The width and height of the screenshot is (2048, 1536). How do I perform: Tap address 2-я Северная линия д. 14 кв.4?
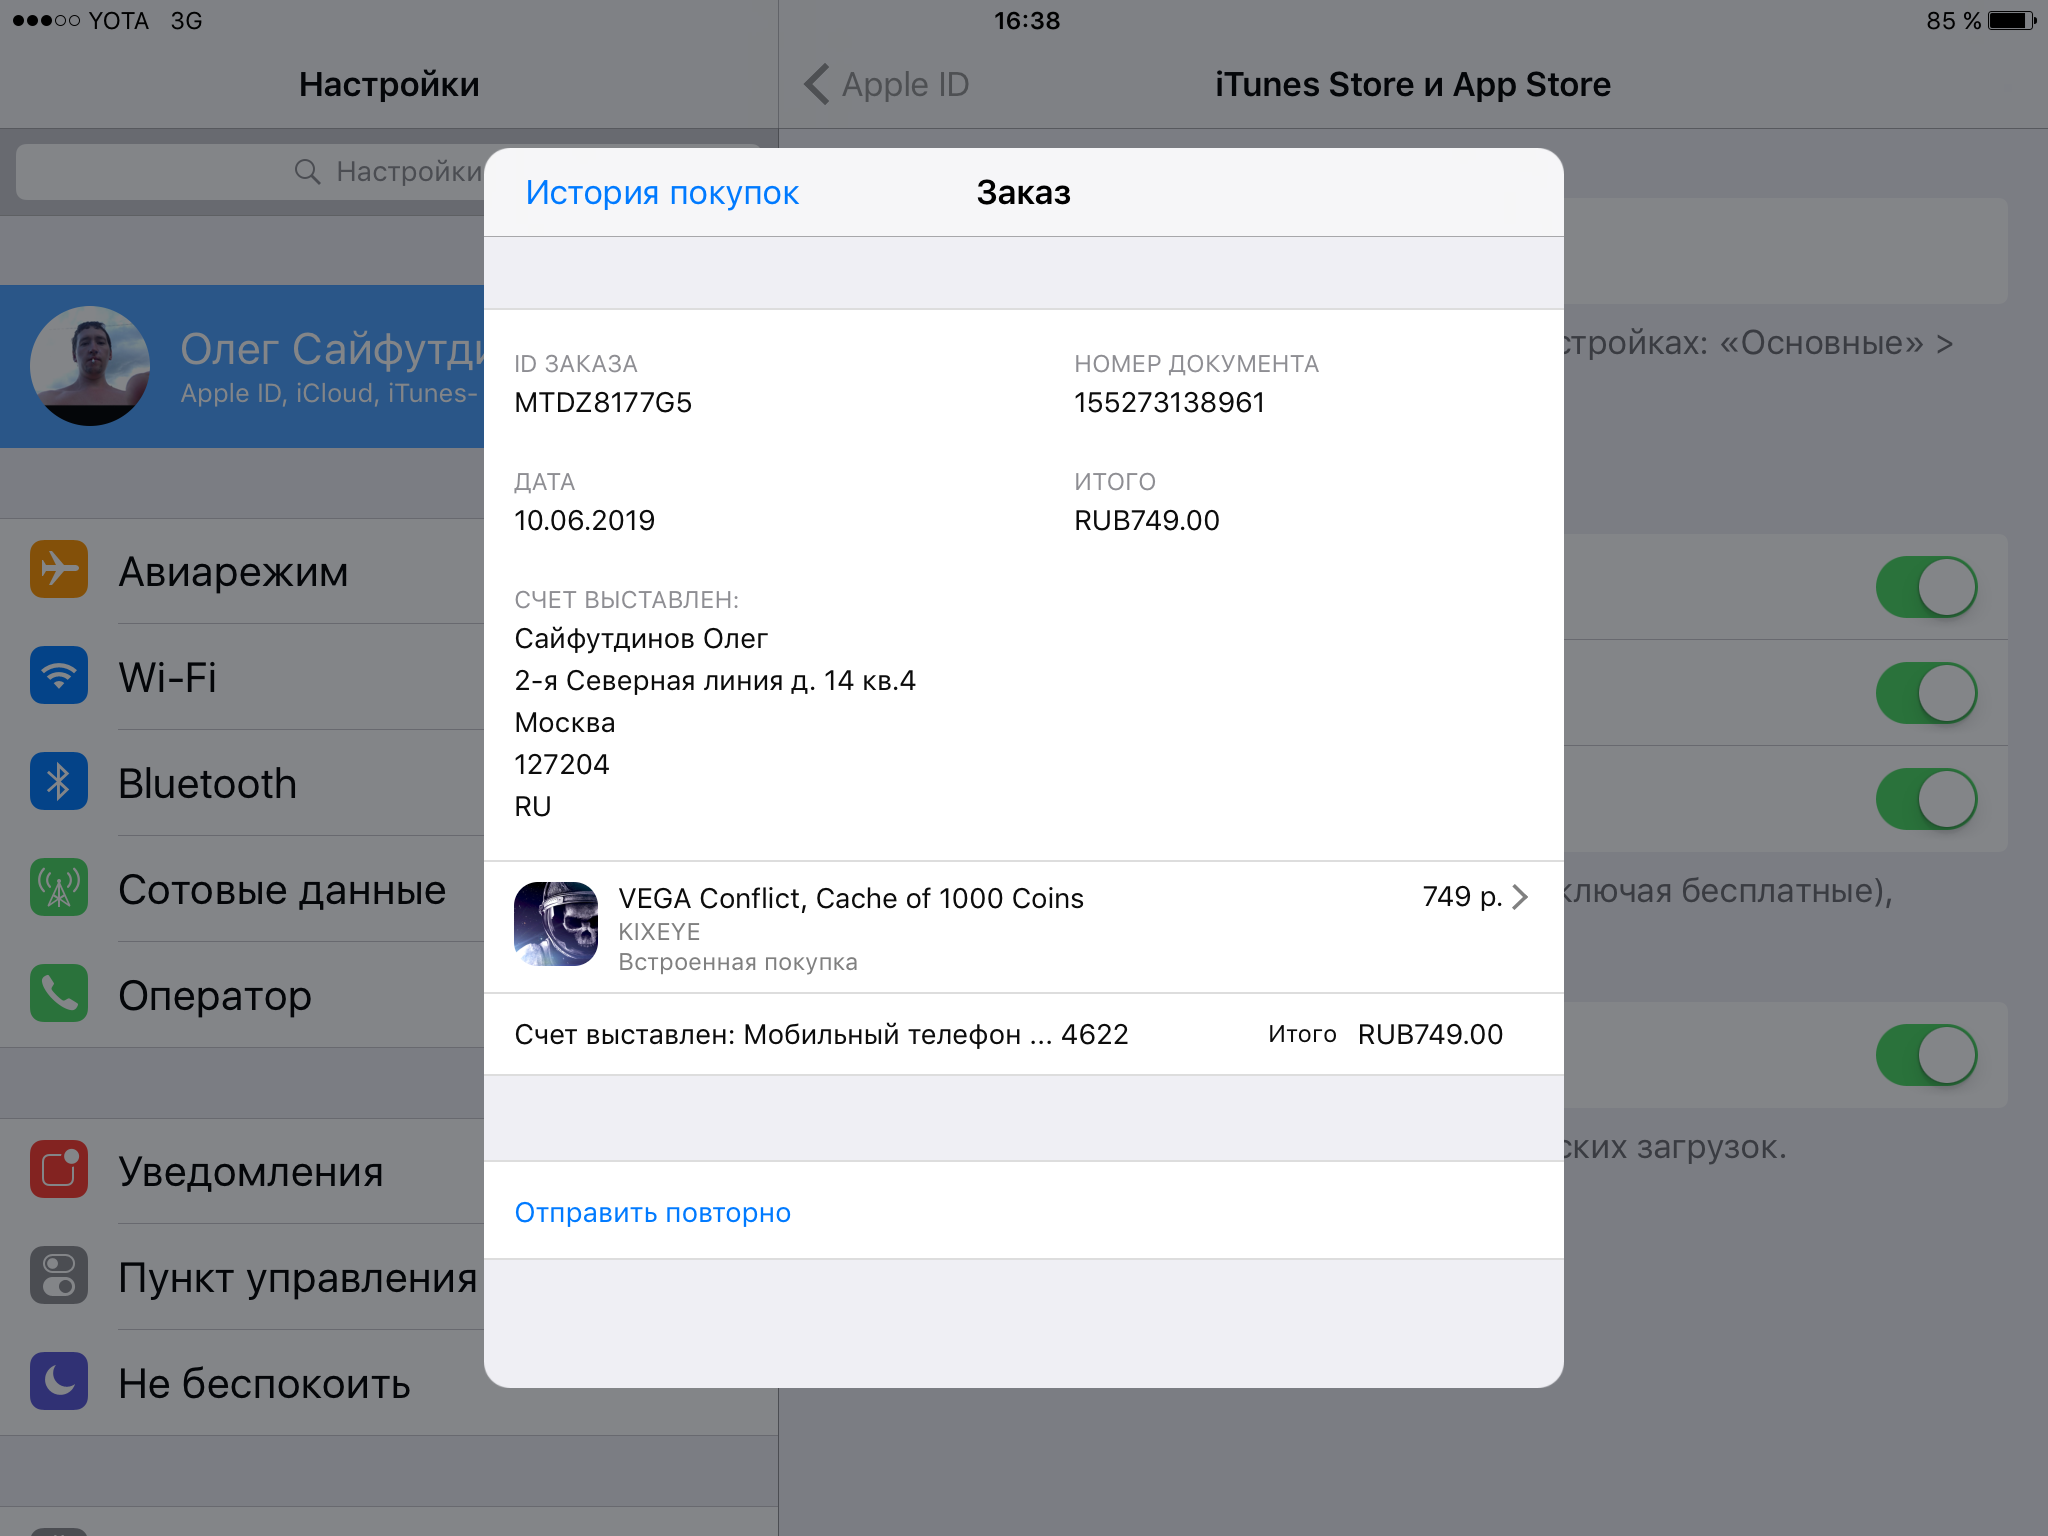[x=715, y=681]
